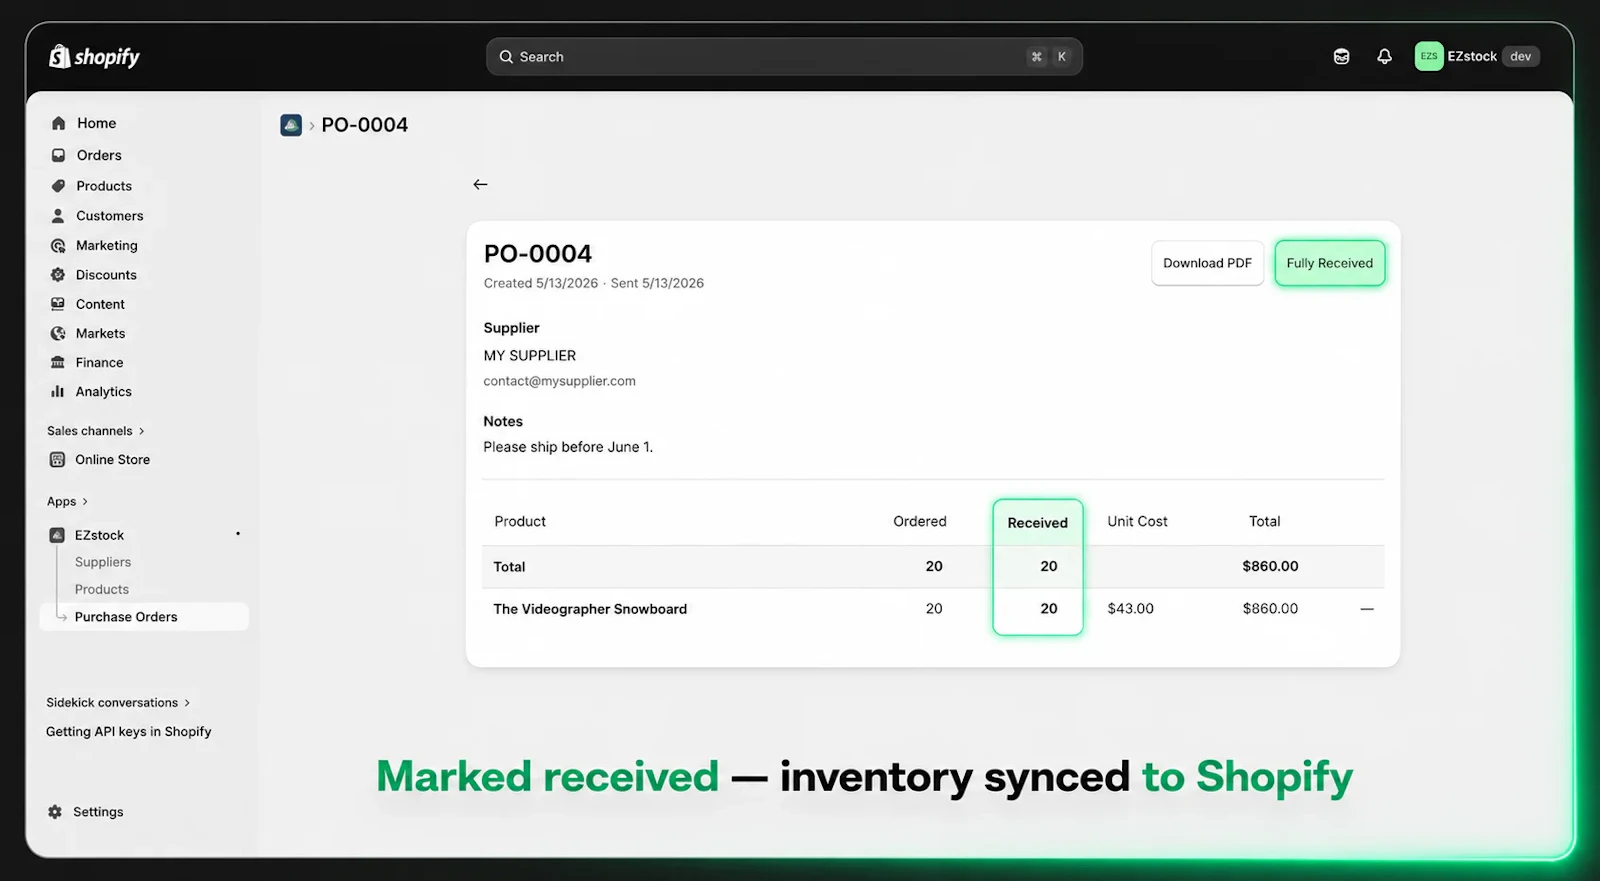Click the Content icon
The image size is (1600, 881).
point(58,304)
